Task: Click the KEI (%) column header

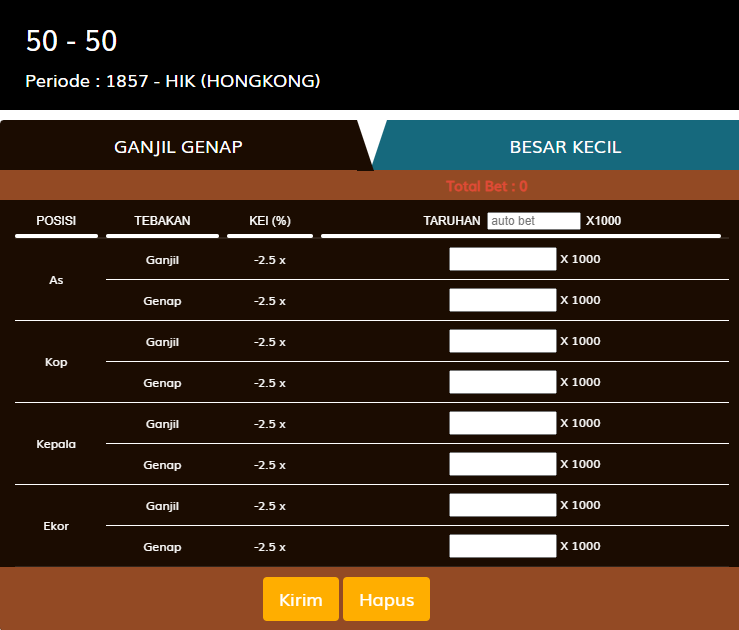Action: (x=269, y=221)
